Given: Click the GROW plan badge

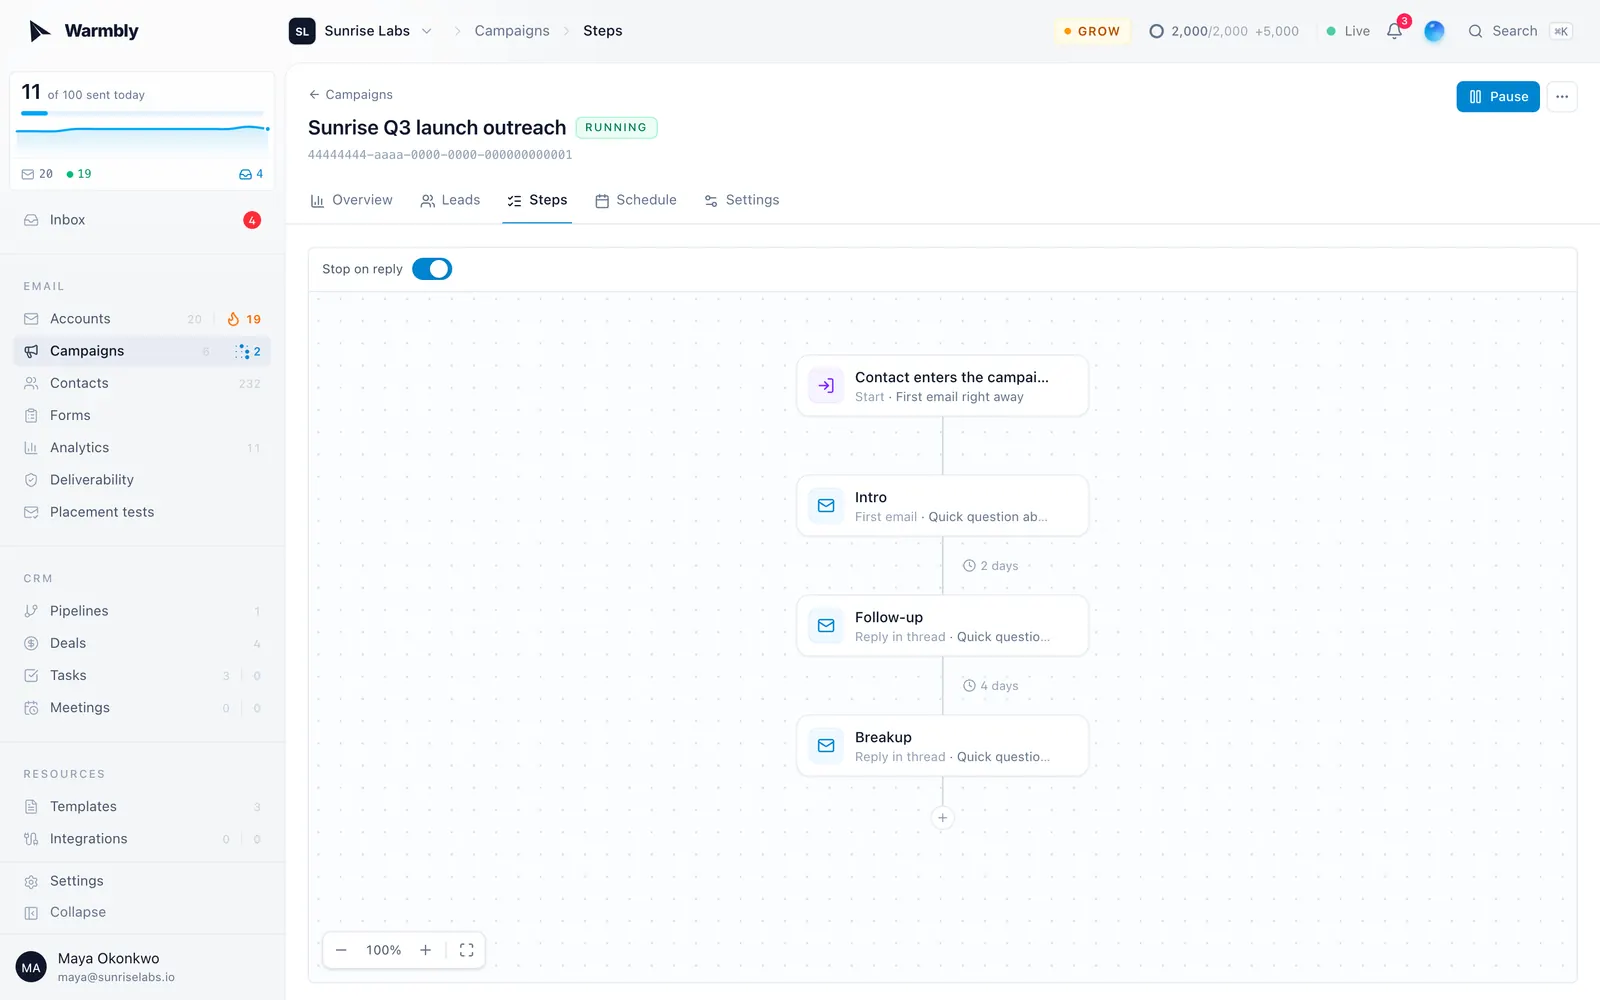Looking at the screenshot, I should point(1092,31).
